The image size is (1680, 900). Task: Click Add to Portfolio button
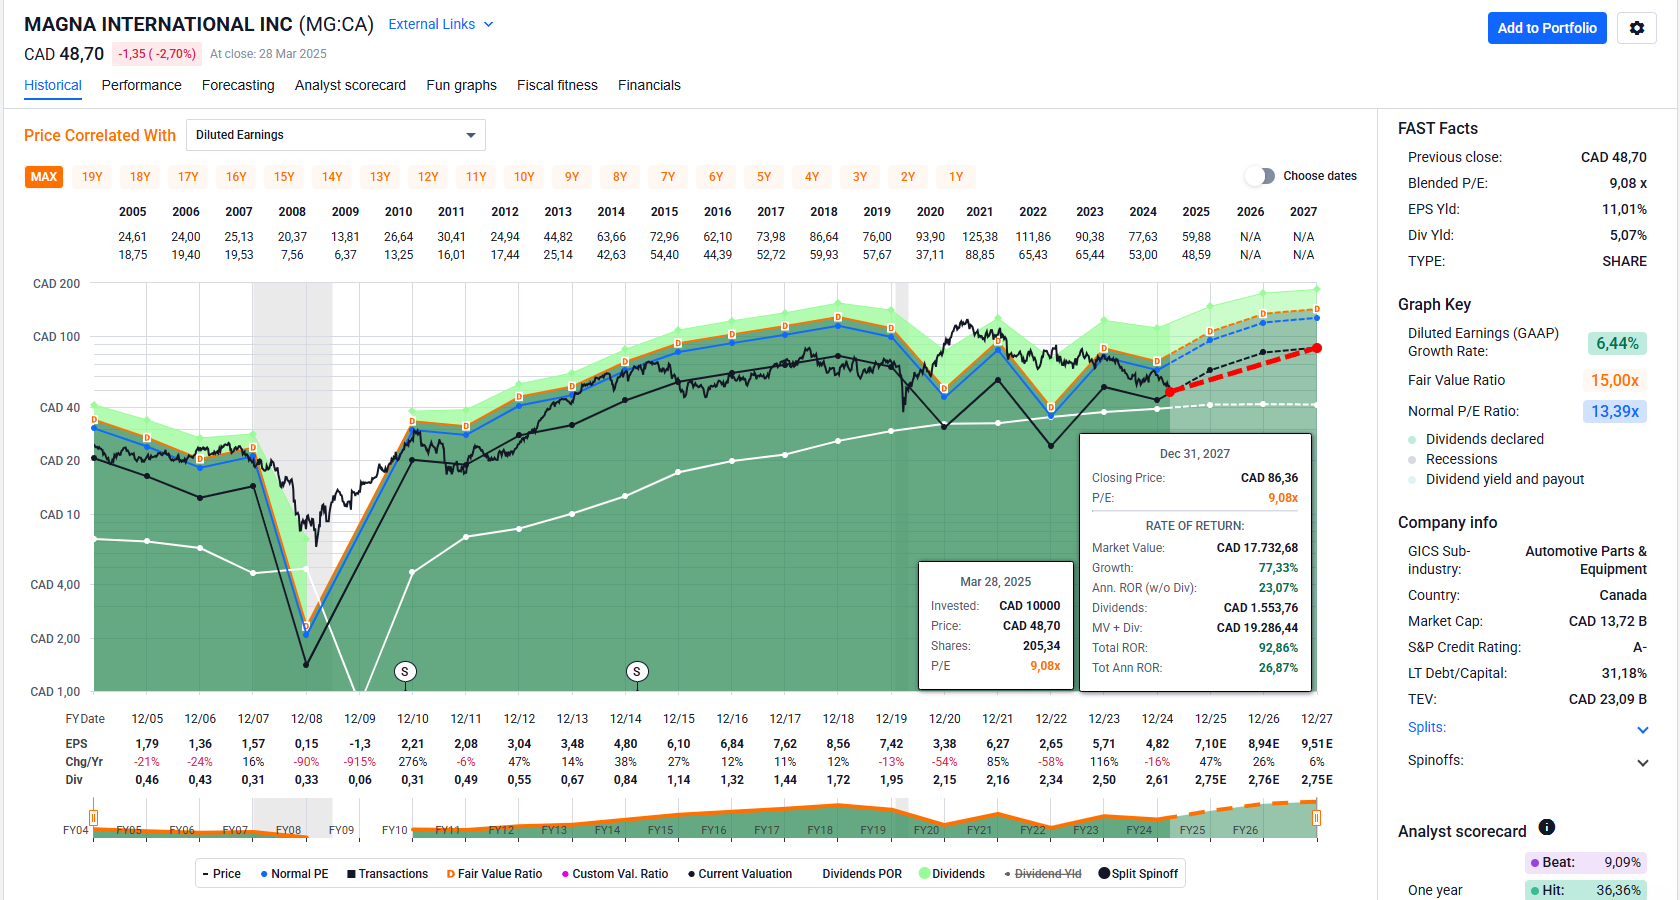[1546, 28]
